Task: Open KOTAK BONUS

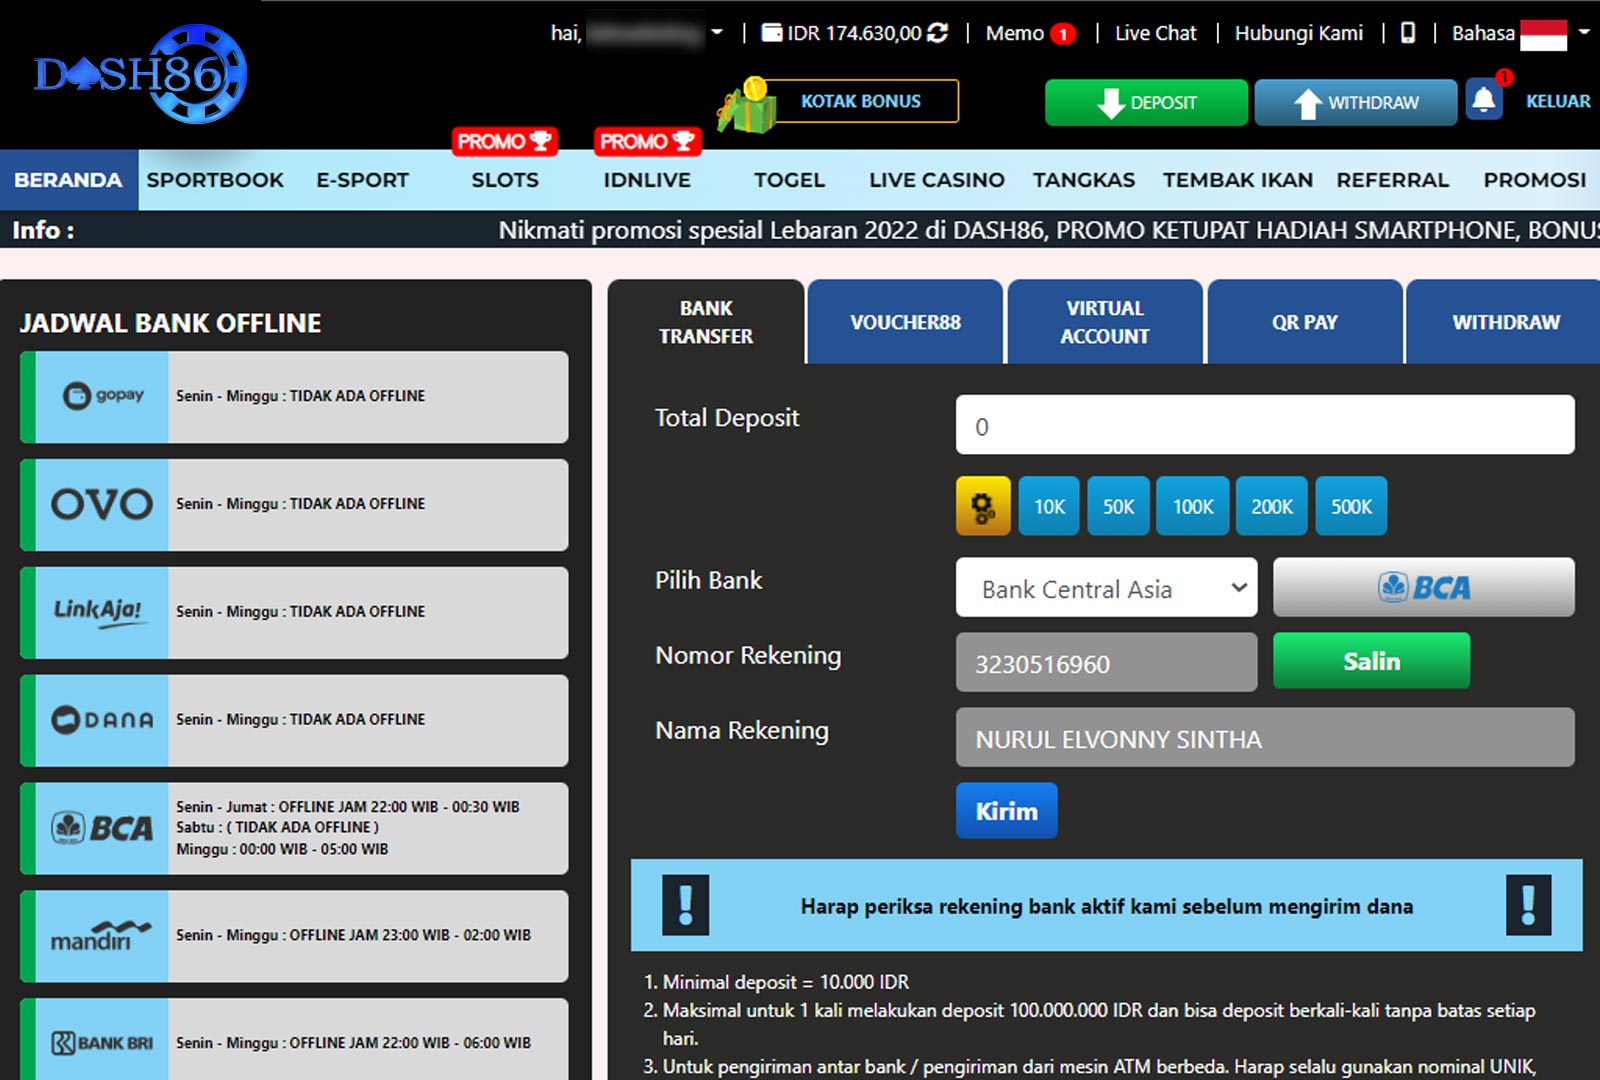Action: coord(861,101)
